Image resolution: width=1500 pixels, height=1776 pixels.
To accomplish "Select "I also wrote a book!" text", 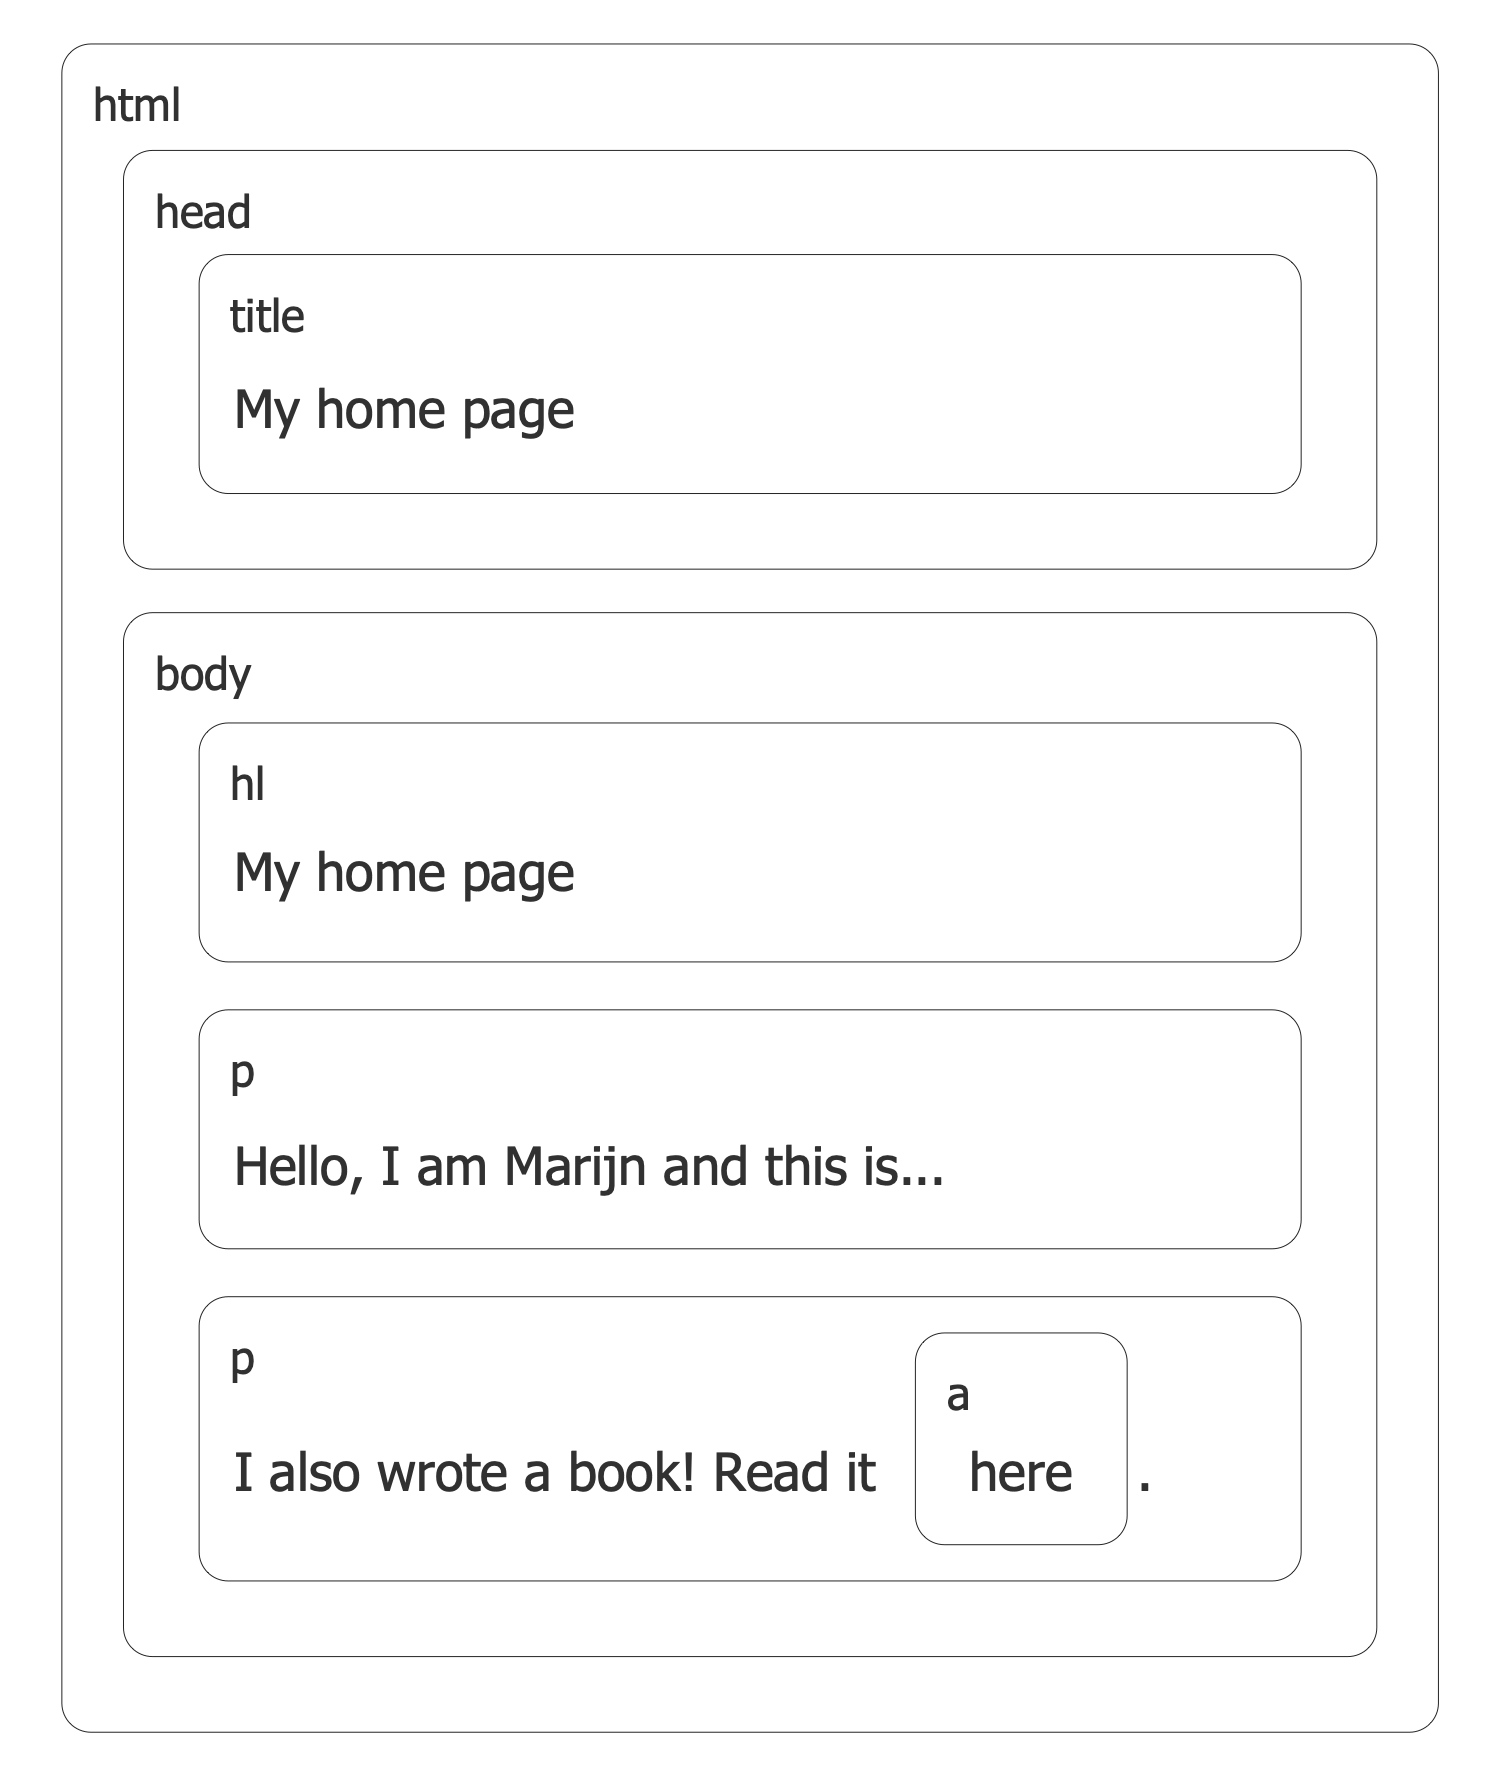I will [464, 1472].
